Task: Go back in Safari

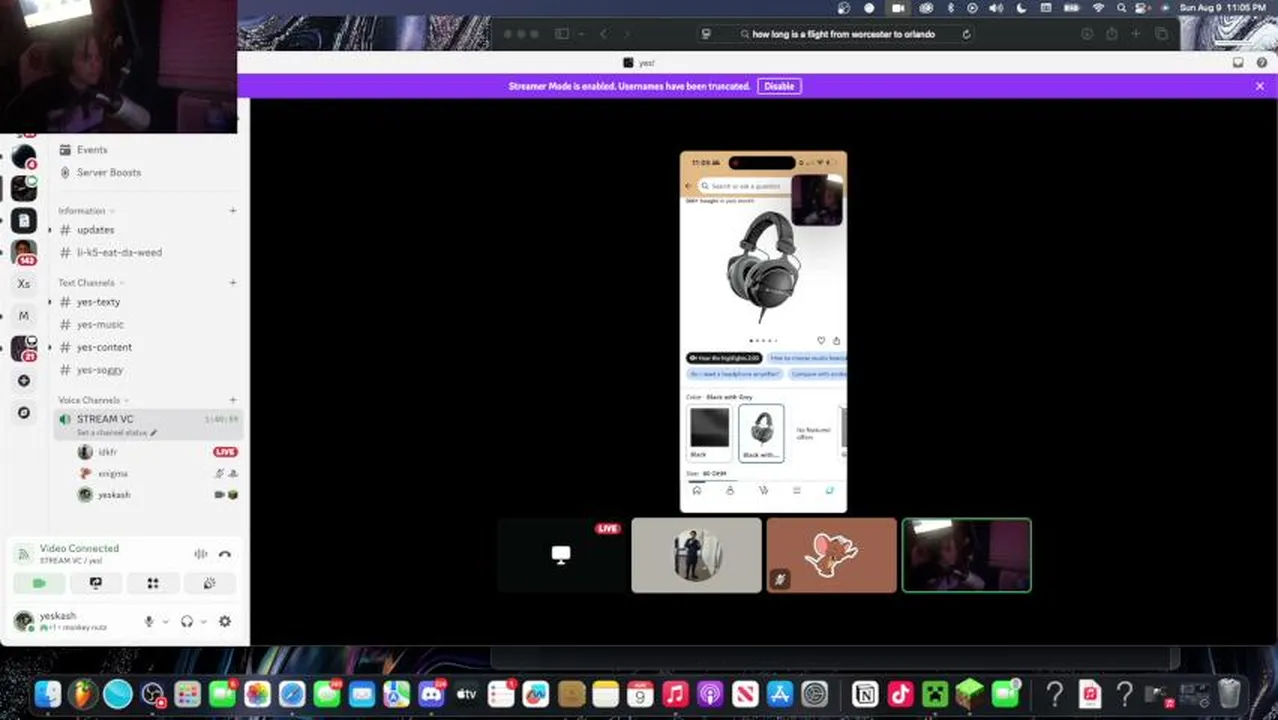Action: click(603, 34)
